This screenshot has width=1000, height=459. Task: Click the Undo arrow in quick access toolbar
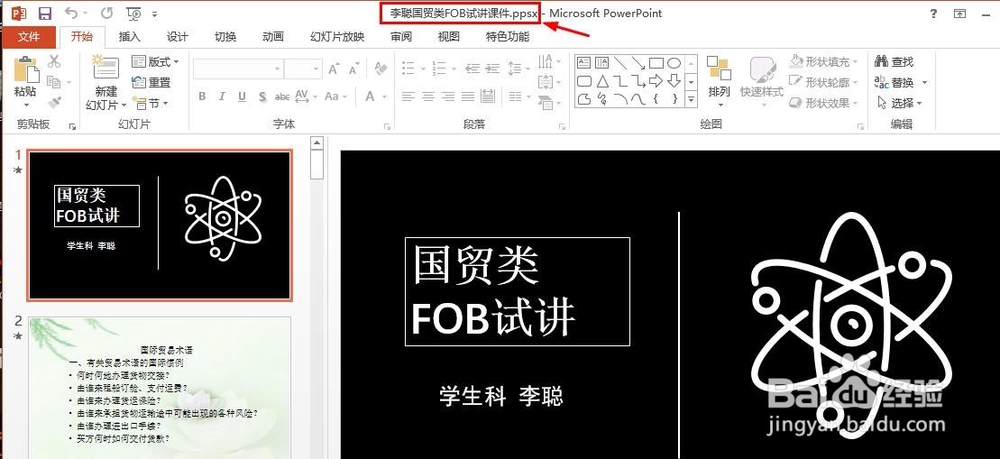(71, 13)
